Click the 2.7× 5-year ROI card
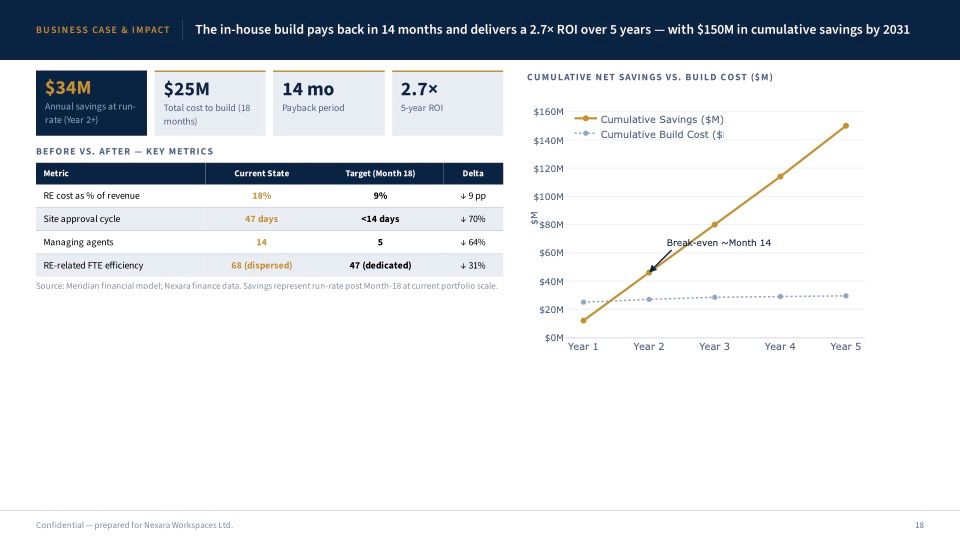 448,103
